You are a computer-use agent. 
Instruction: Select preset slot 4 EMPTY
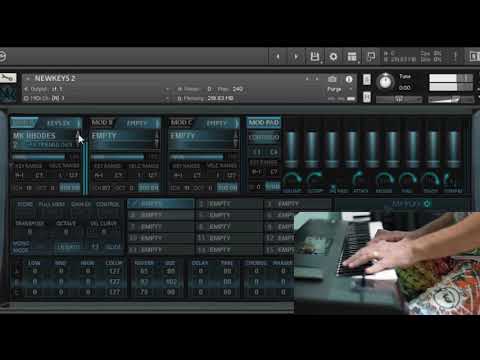coord(161,215)
